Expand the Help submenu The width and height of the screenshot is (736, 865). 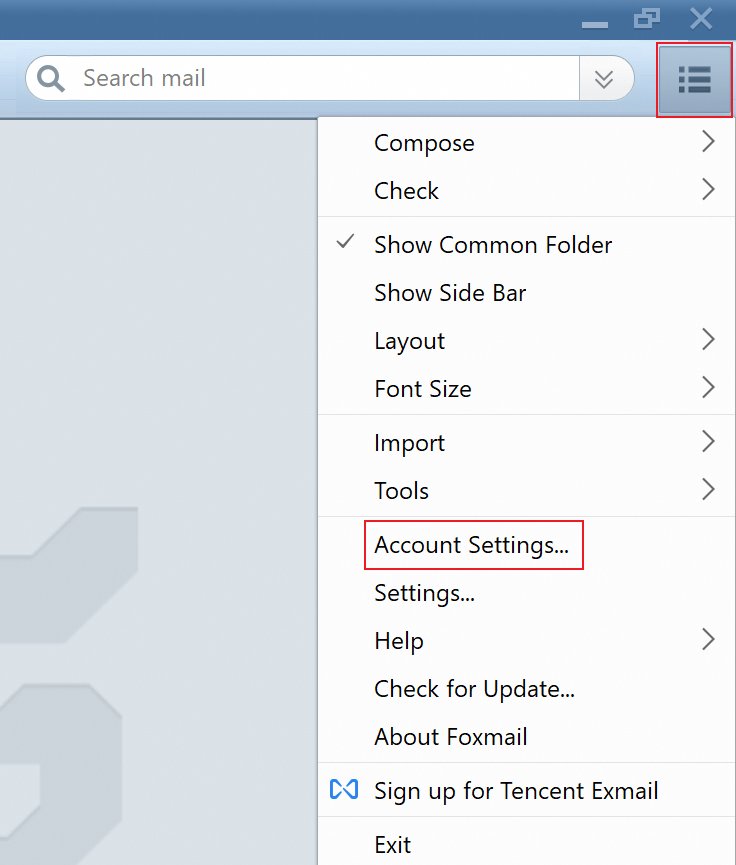click(399, 641)
